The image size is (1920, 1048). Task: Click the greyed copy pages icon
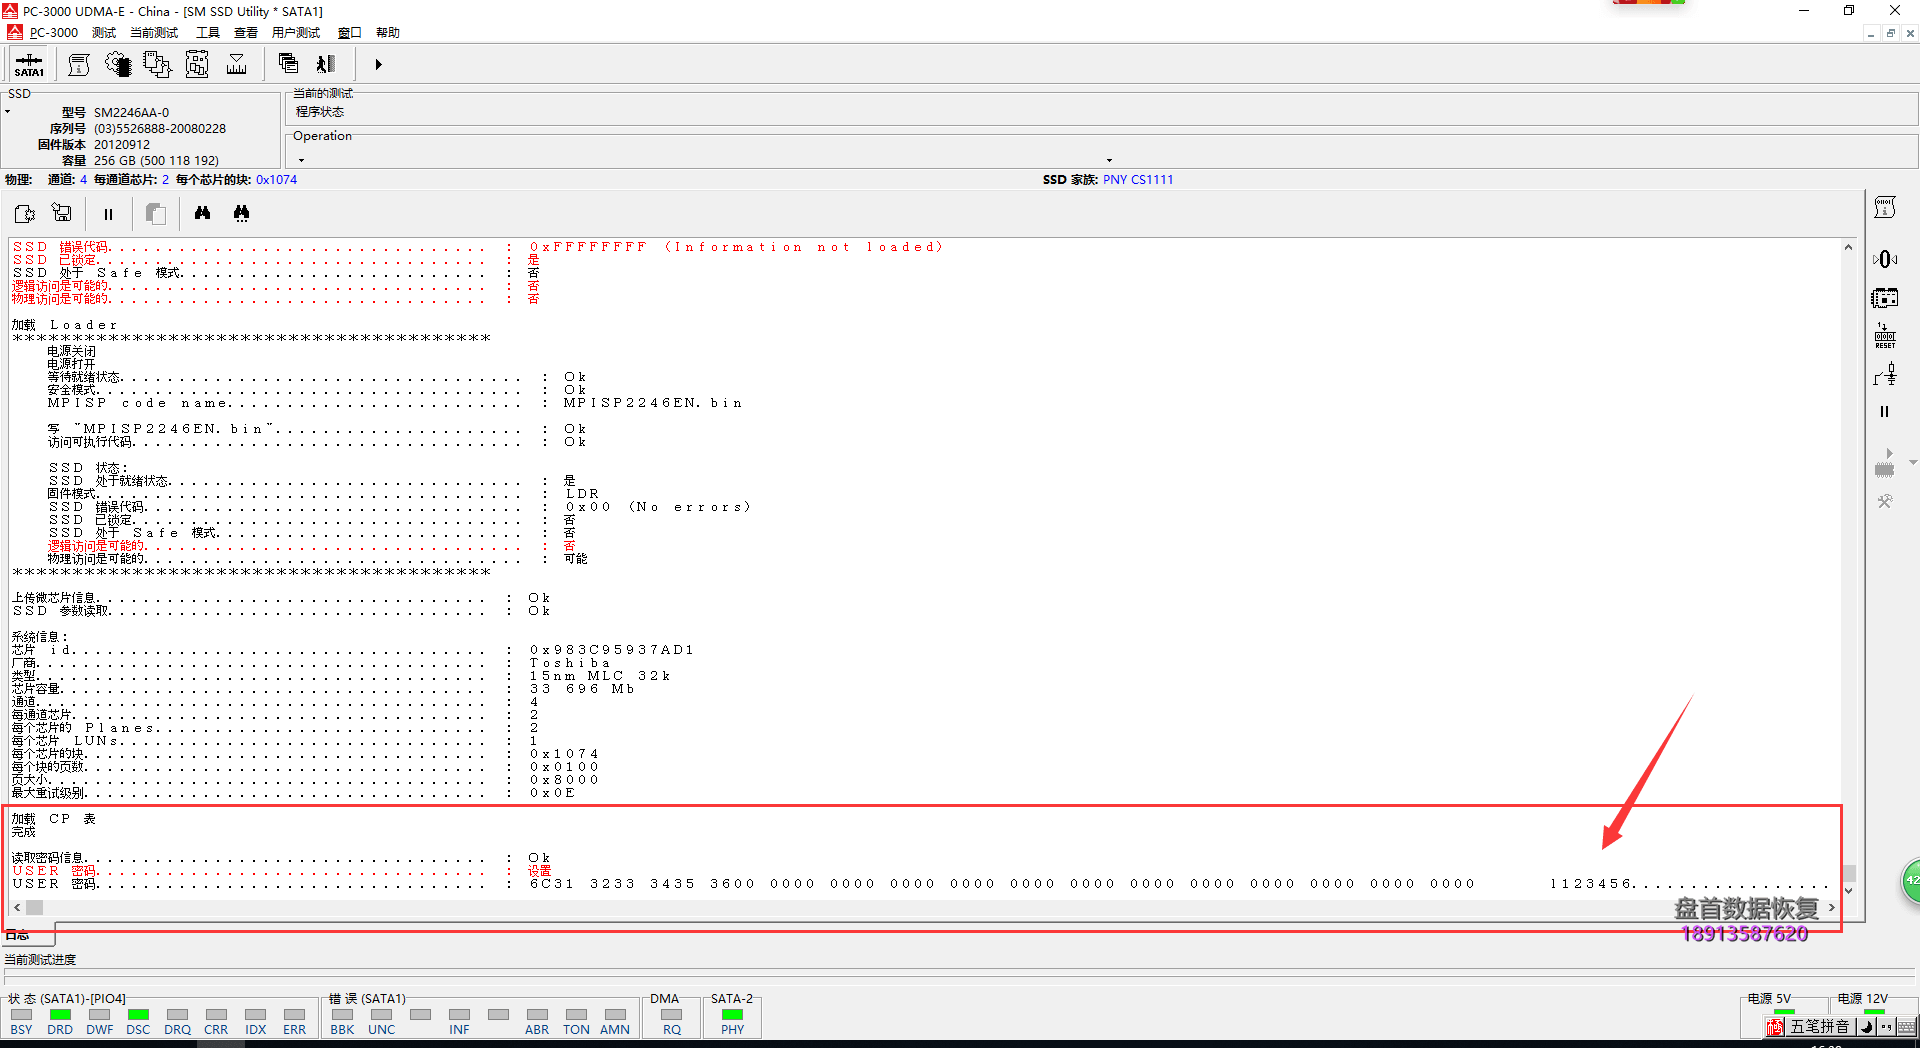tap(155, 213)
